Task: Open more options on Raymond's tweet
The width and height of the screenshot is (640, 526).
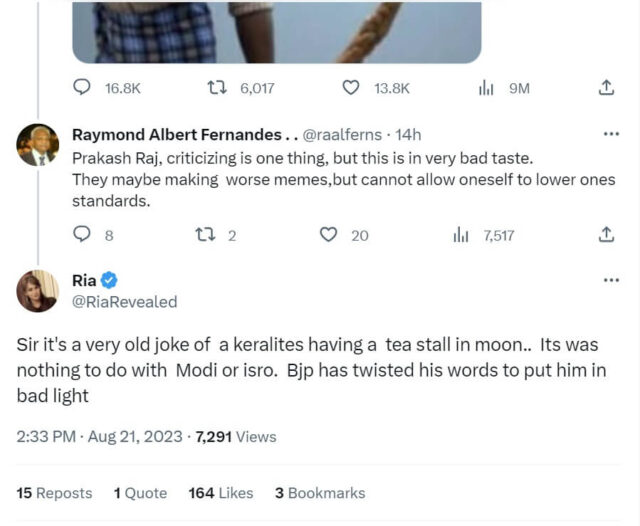Action: [x=611, y=134]
